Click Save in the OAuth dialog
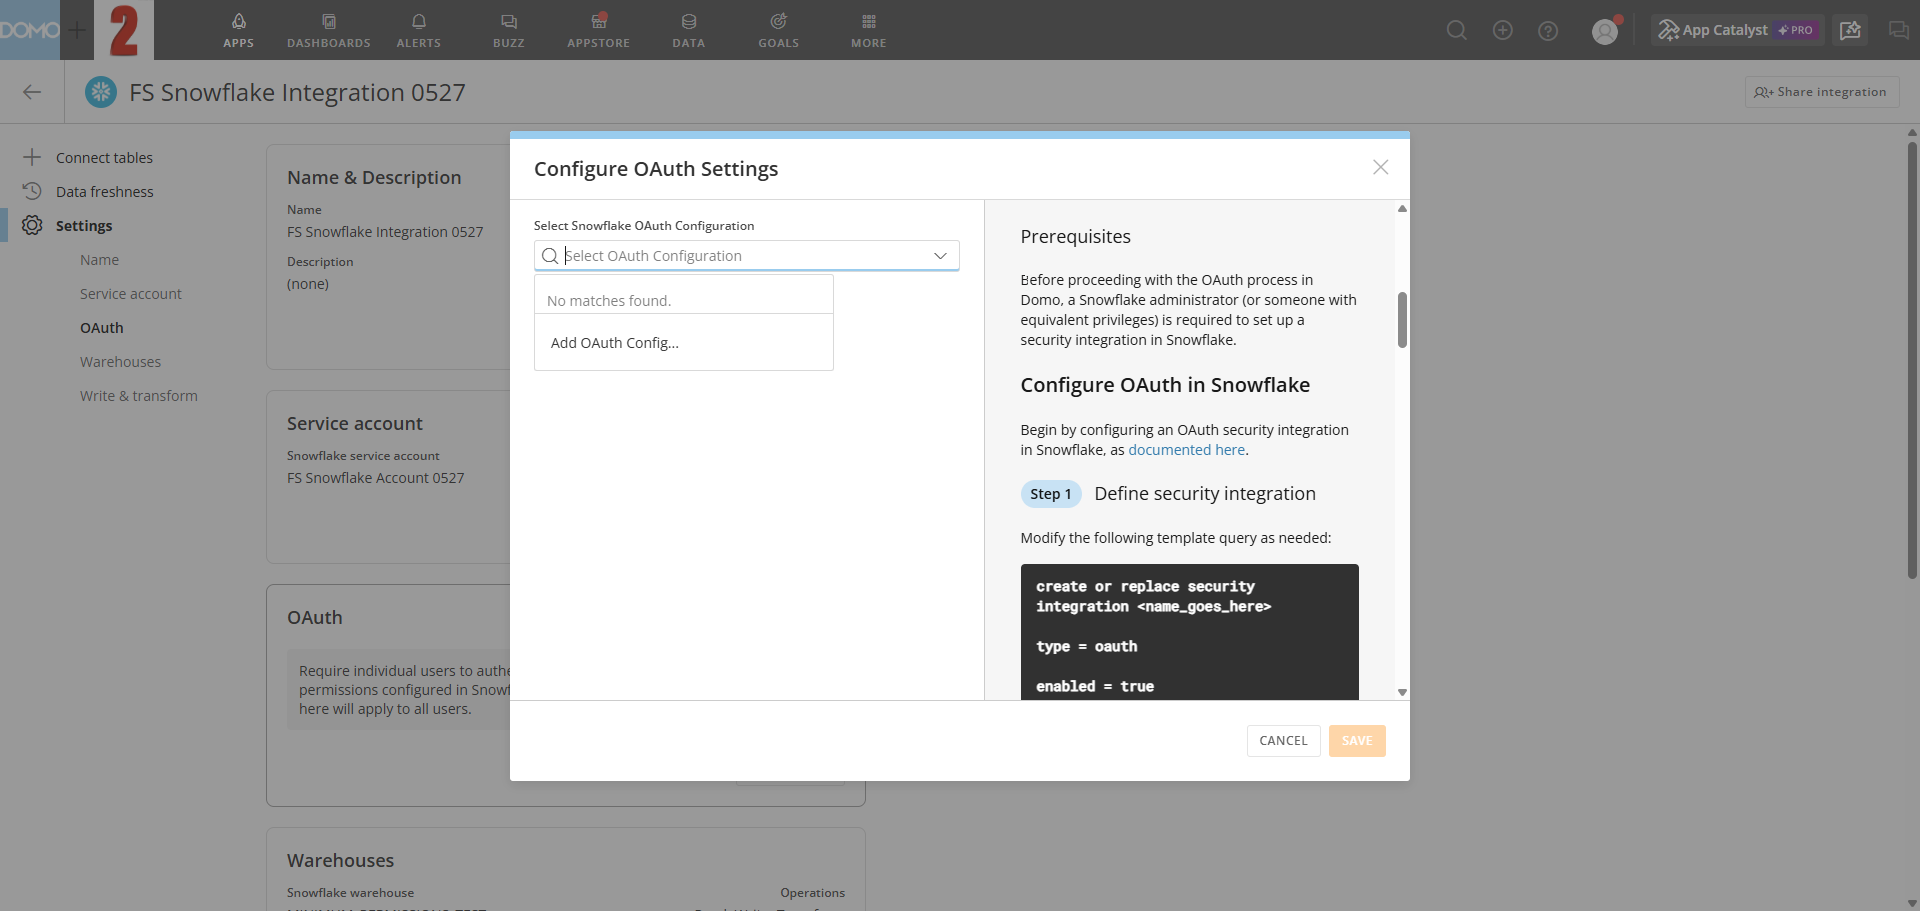 pyautogui.click(x=1357, y=741)
